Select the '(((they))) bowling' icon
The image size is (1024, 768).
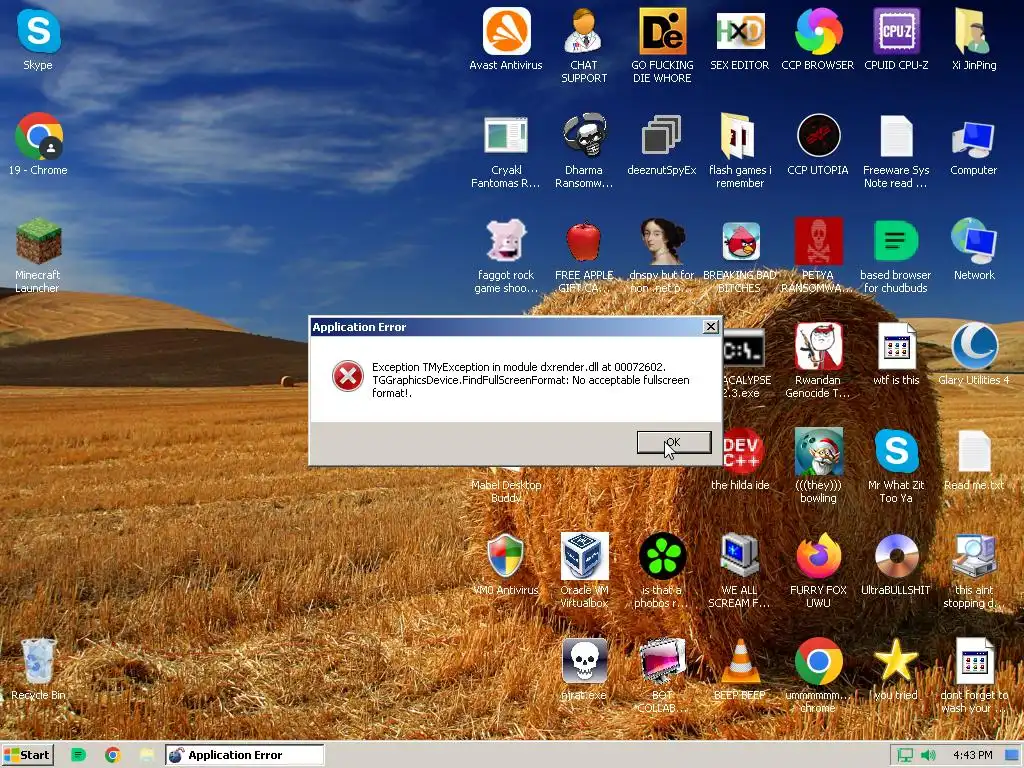[818, 452]
